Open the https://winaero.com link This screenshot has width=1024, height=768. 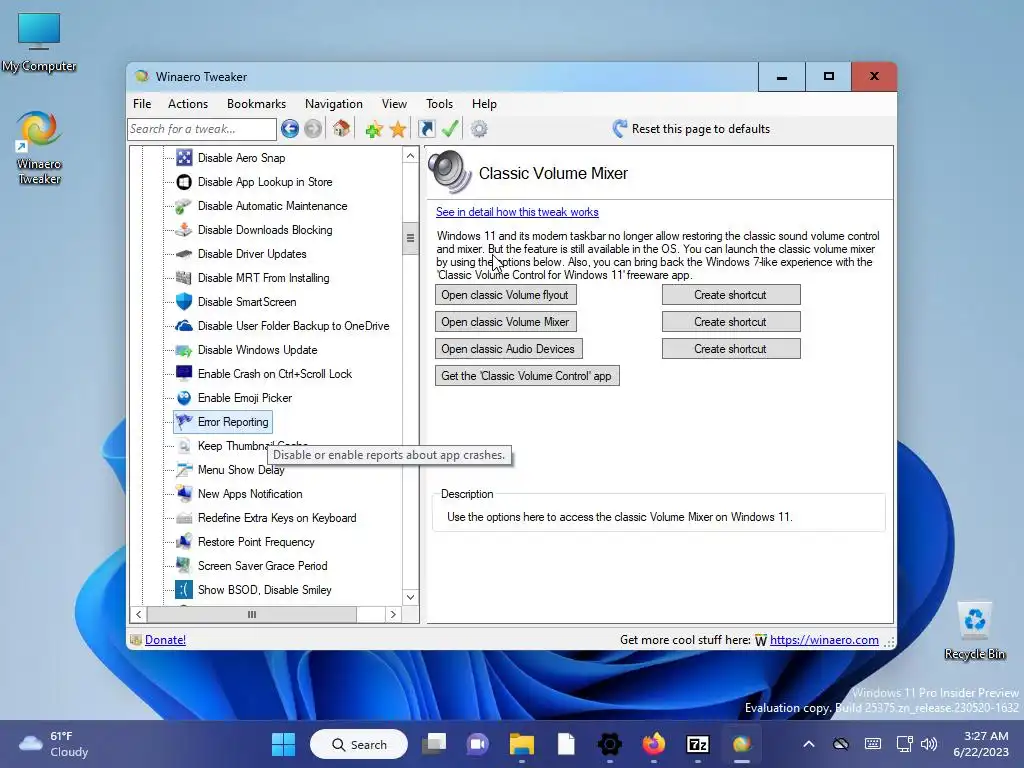tap(824, 640)
